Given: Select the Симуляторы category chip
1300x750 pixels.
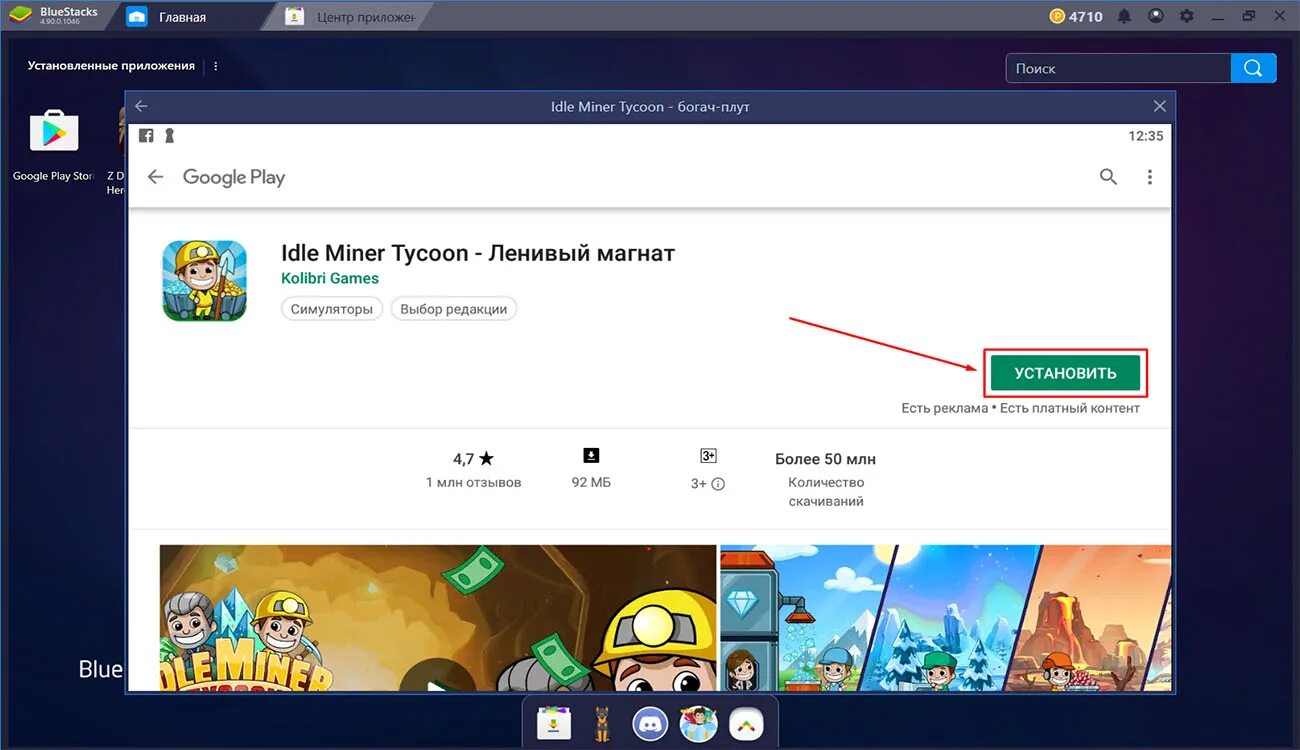Looking at the screenshot, I should (x=332, y=309).
